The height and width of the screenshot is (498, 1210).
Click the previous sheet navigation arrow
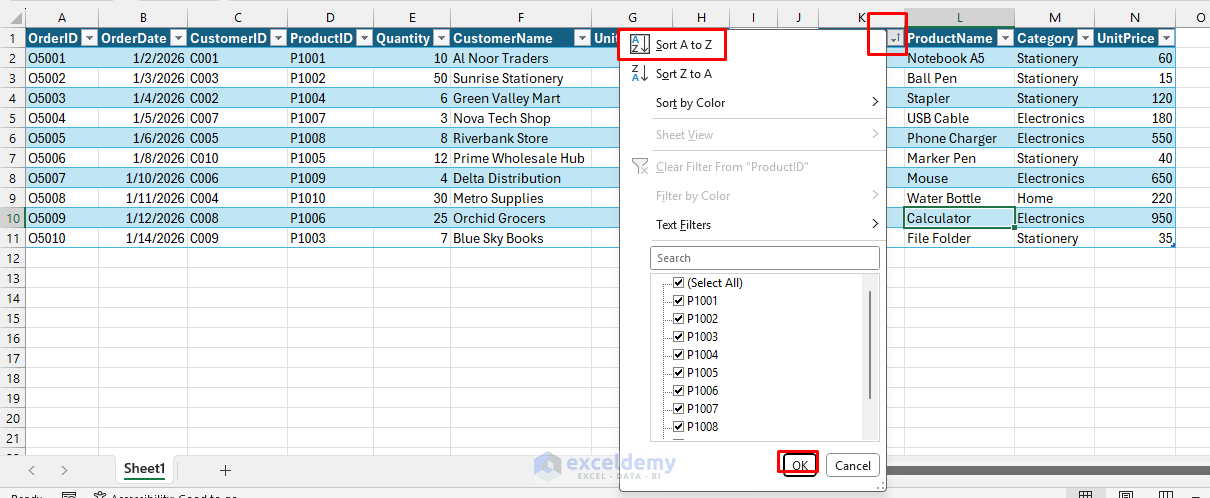pos(32,470)
